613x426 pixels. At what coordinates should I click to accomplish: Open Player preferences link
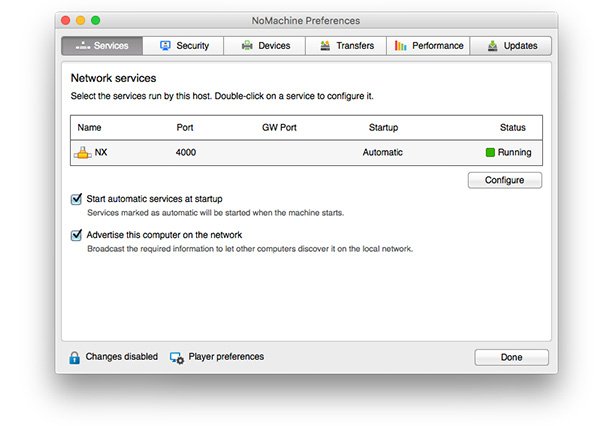pyautogui.click(x=226, y=356)
